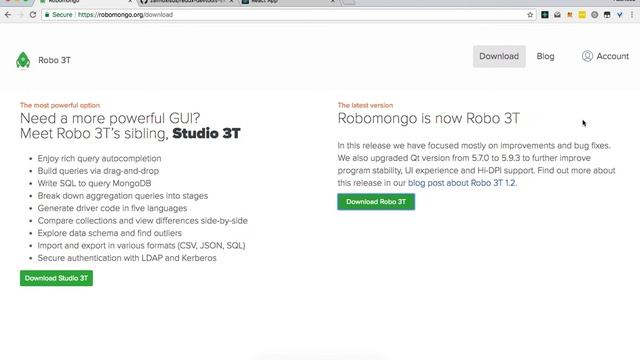Bookmark this page with the star icon

tap(530, 15)
